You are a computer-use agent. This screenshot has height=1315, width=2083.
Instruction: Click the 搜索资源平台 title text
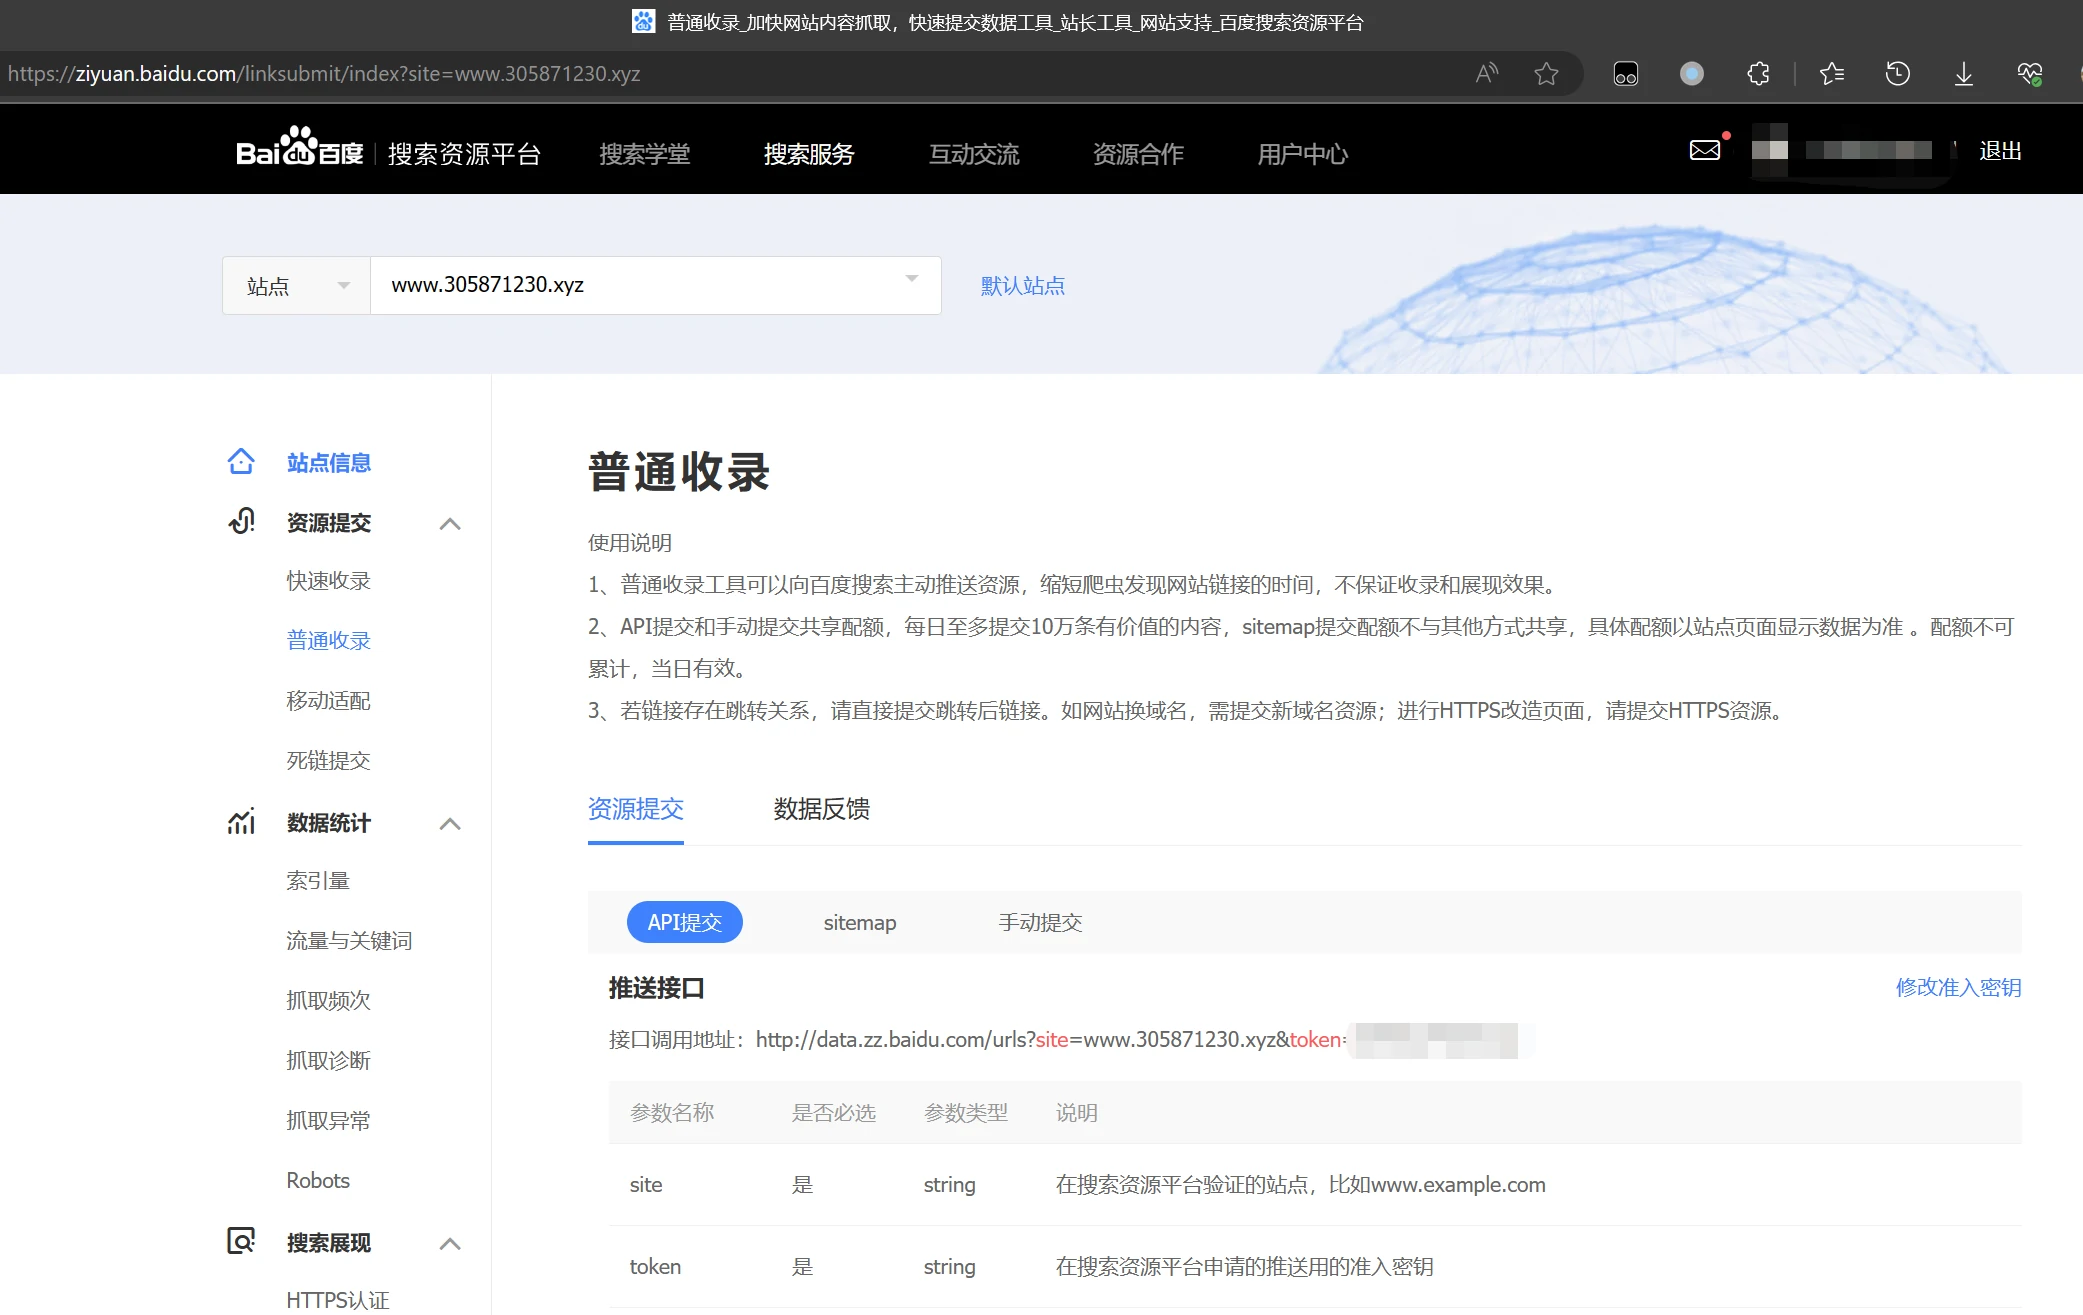click(464, 154)
